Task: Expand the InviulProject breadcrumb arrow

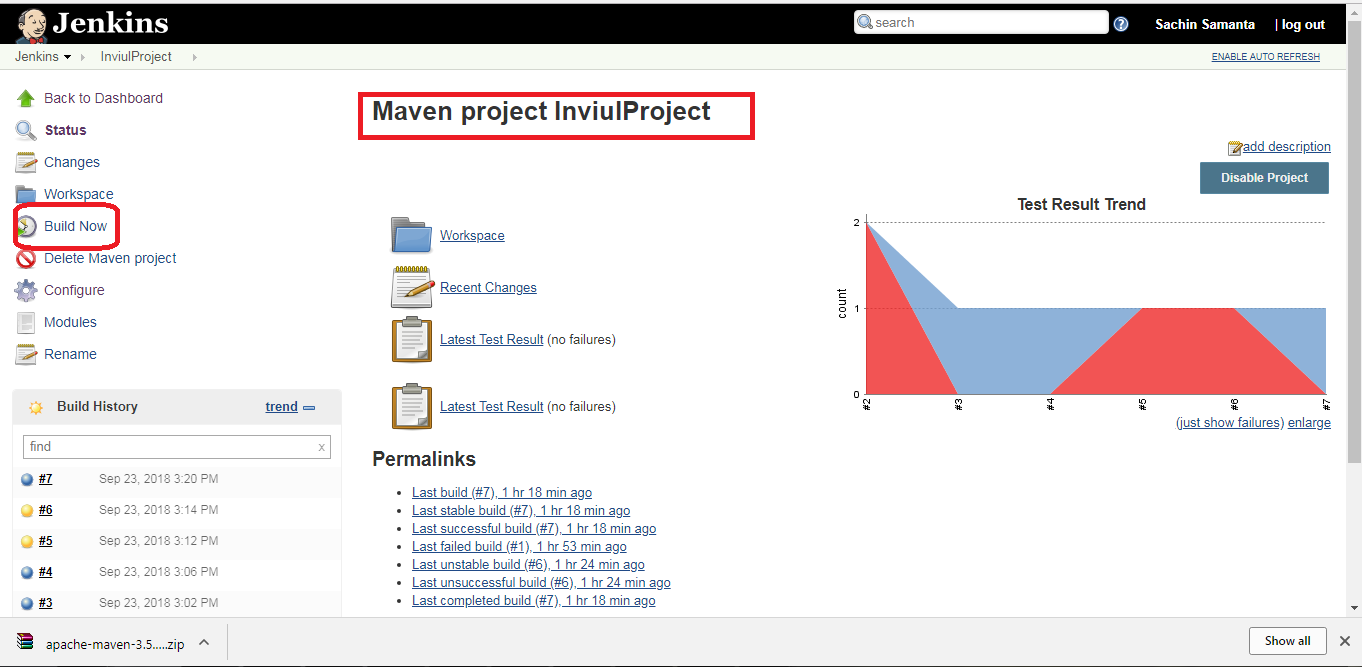Action: pyautogui.click(x=194, y=57)
